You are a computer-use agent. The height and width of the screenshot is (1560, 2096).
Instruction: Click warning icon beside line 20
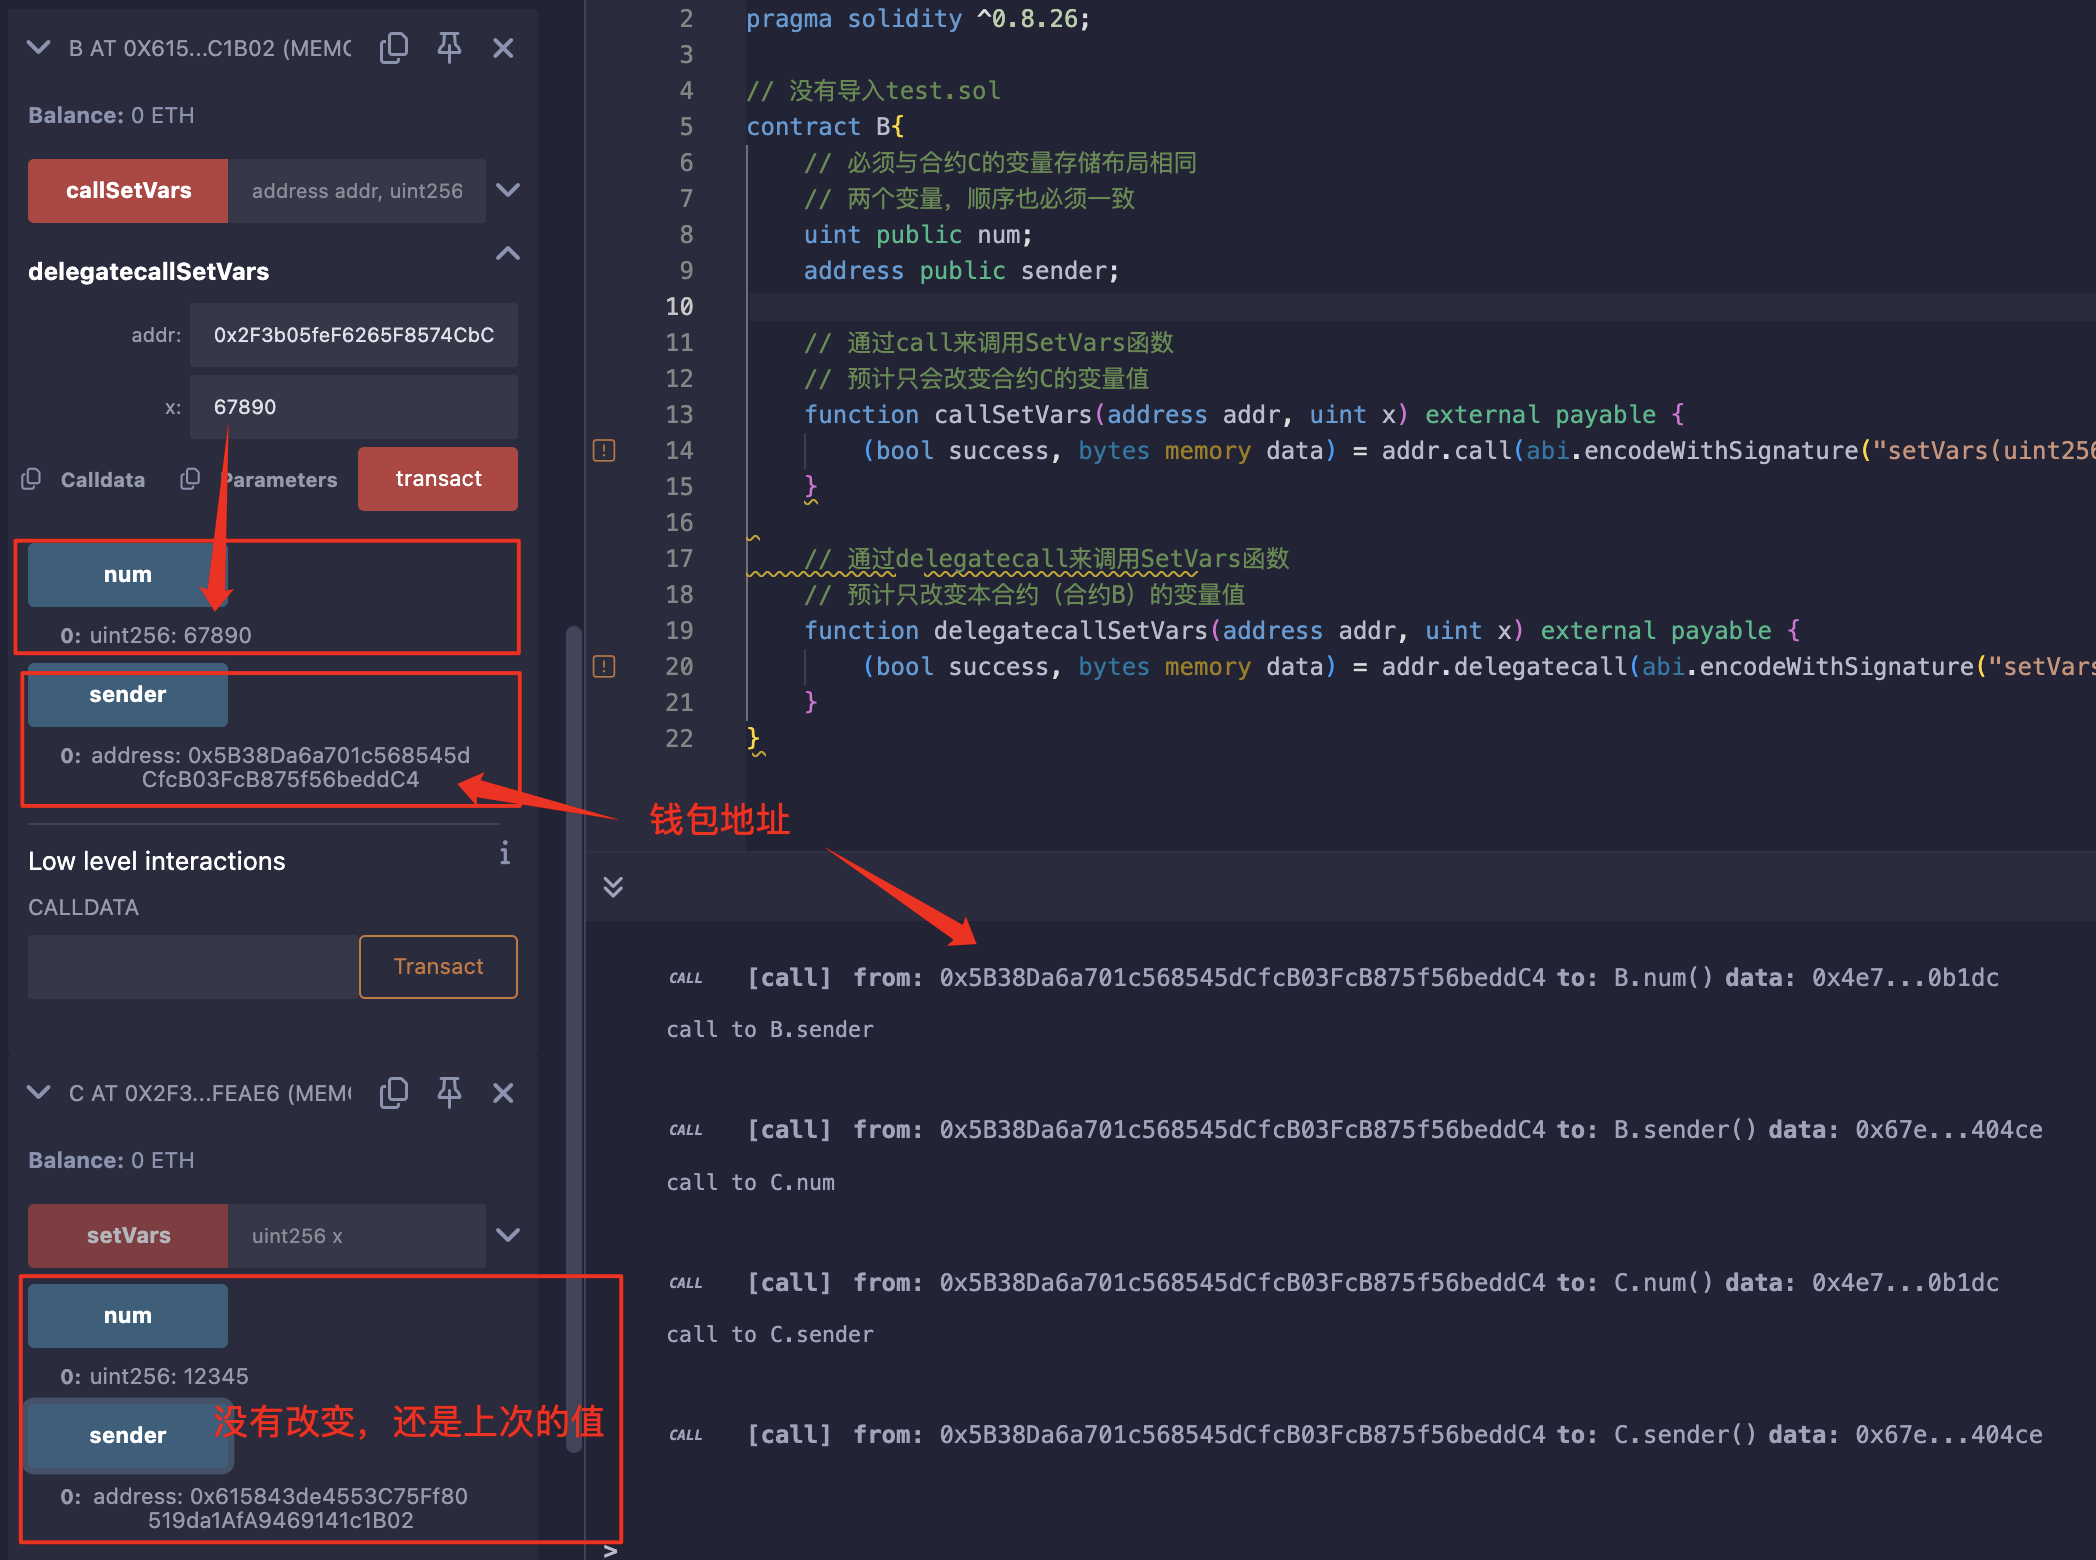point(604,666)
